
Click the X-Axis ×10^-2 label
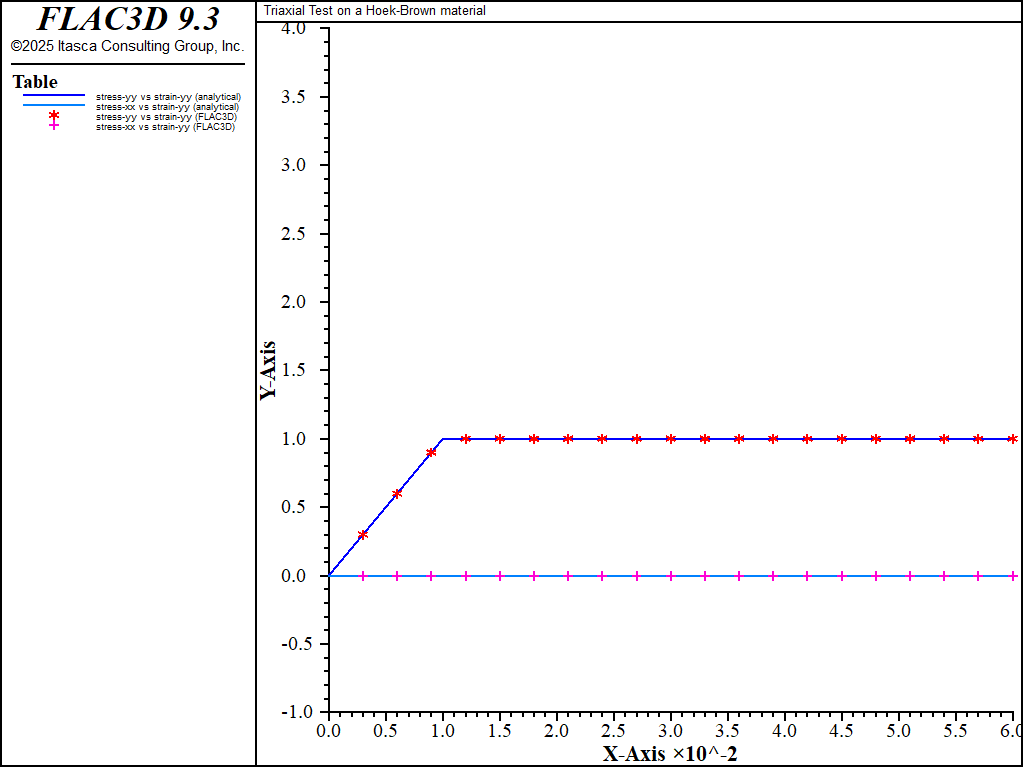pos(670,753)
